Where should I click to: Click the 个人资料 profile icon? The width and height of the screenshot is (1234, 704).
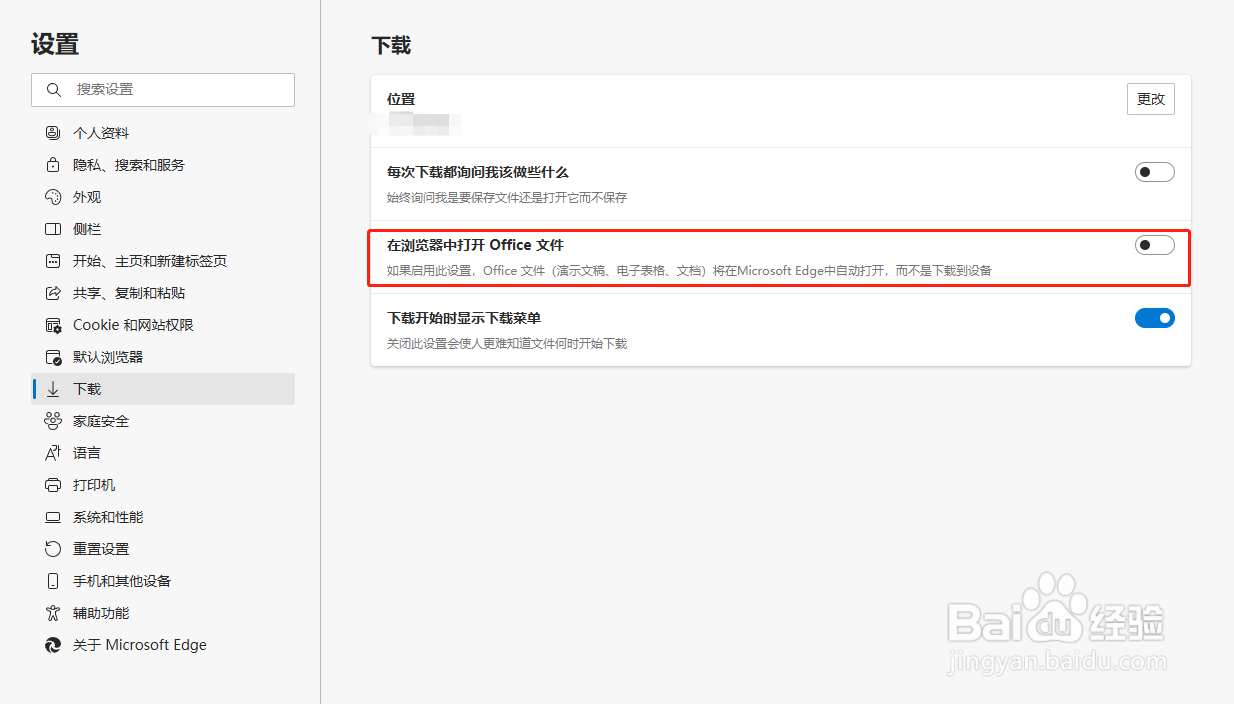click(x=53, y=133)
